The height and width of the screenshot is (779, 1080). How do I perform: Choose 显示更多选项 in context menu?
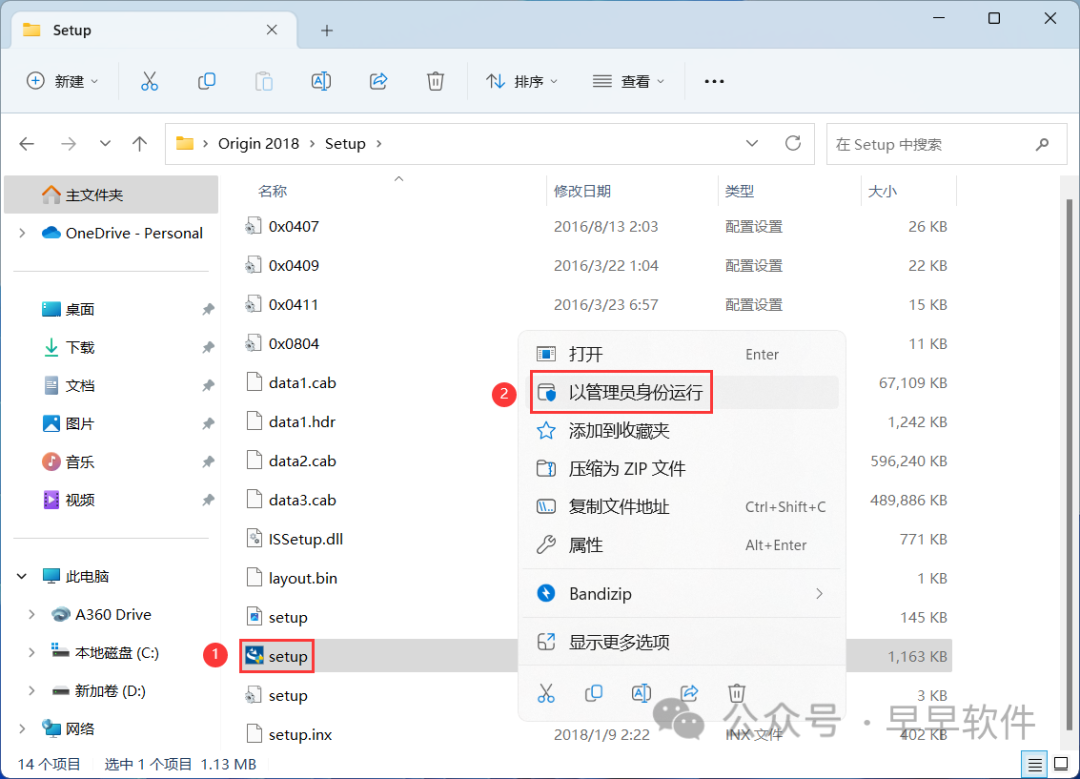pos(619,642)
